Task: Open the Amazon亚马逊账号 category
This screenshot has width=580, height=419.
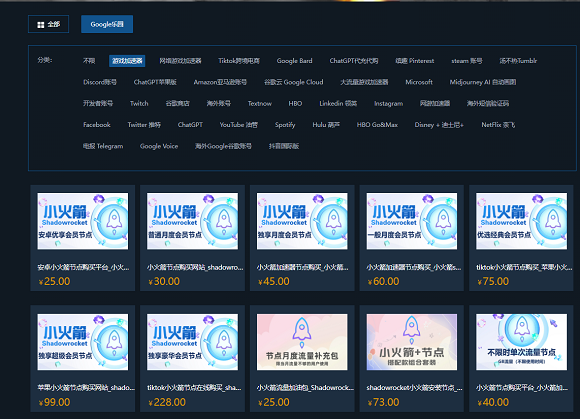Action: tap(220, 82)
